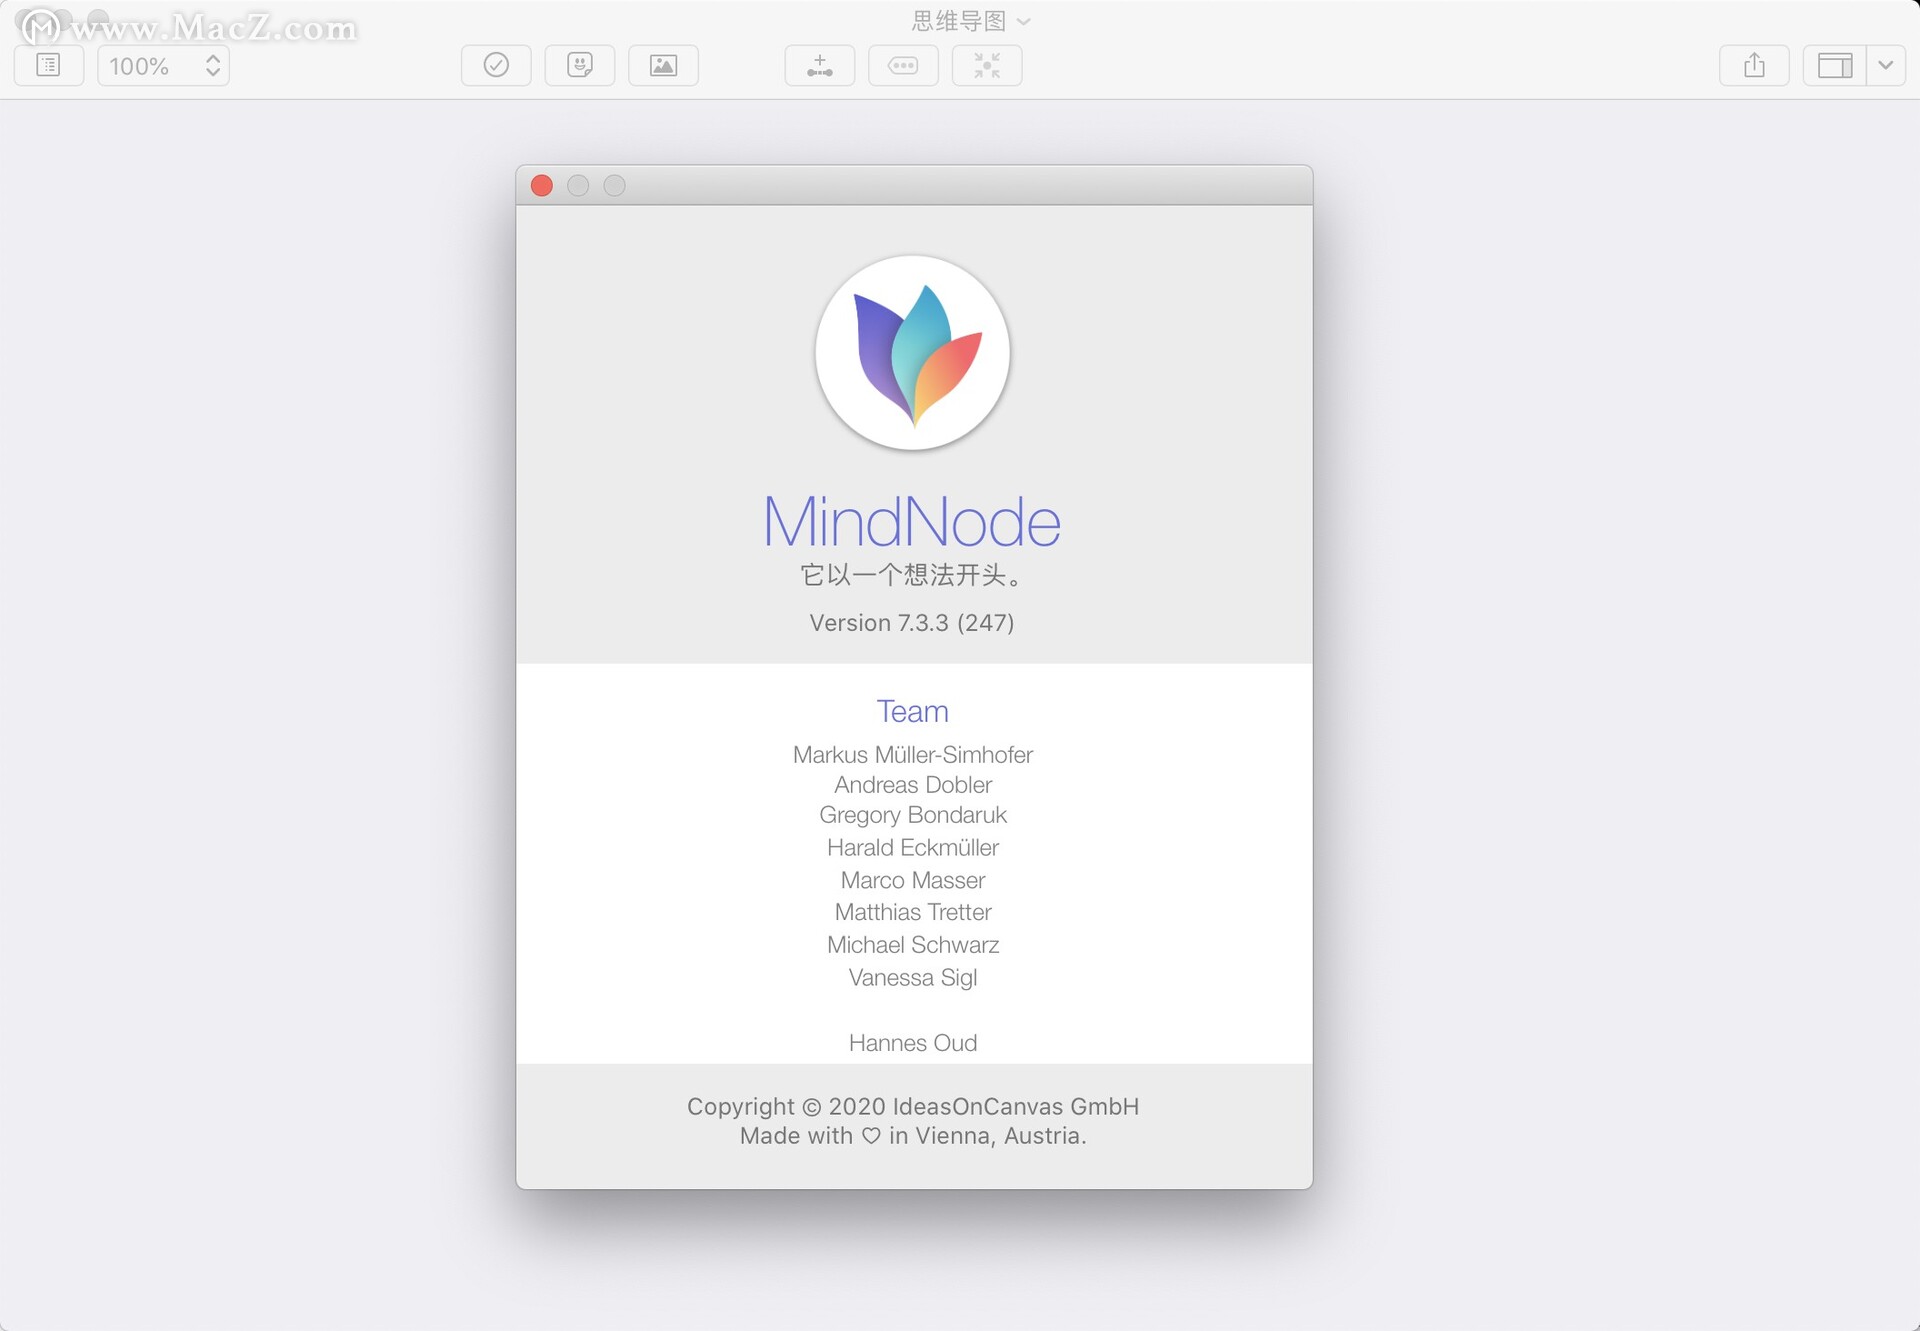Activate the focus mode arrows icon

pos(987,66)
